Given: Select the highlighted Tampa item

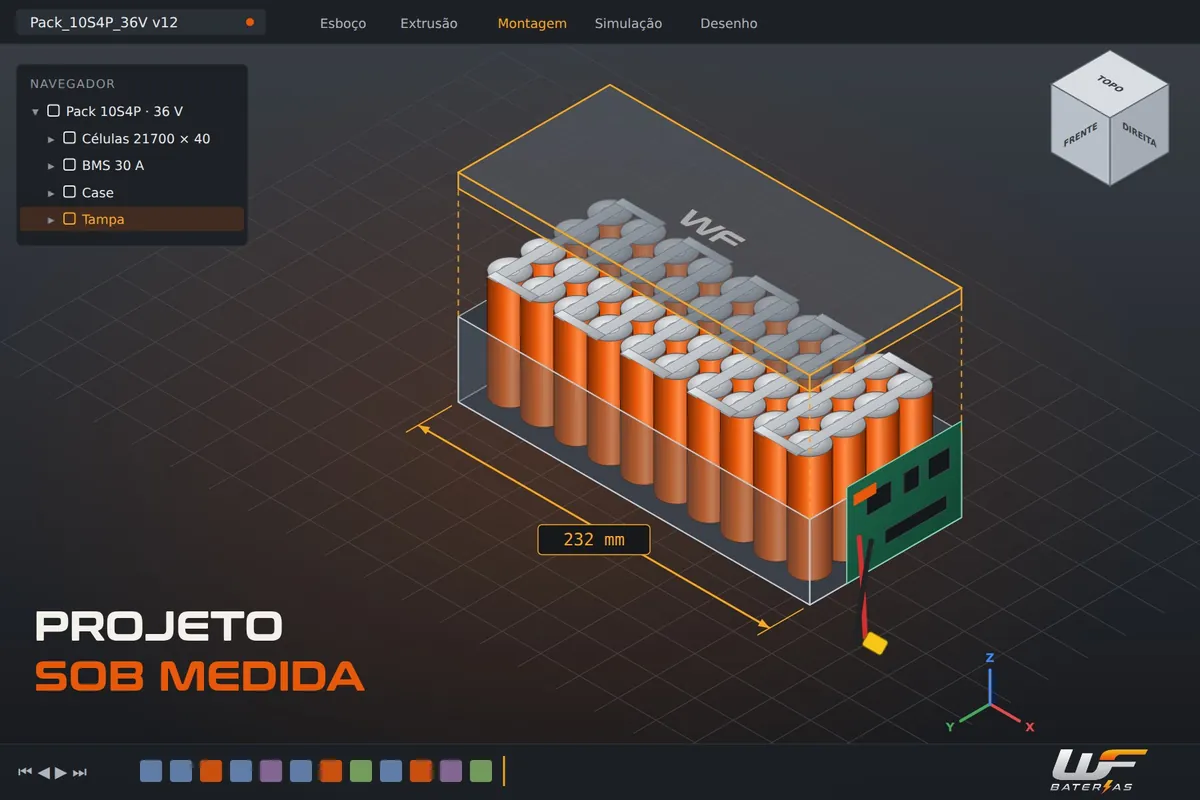Looking at the screenshot, I should coord(132,219).
